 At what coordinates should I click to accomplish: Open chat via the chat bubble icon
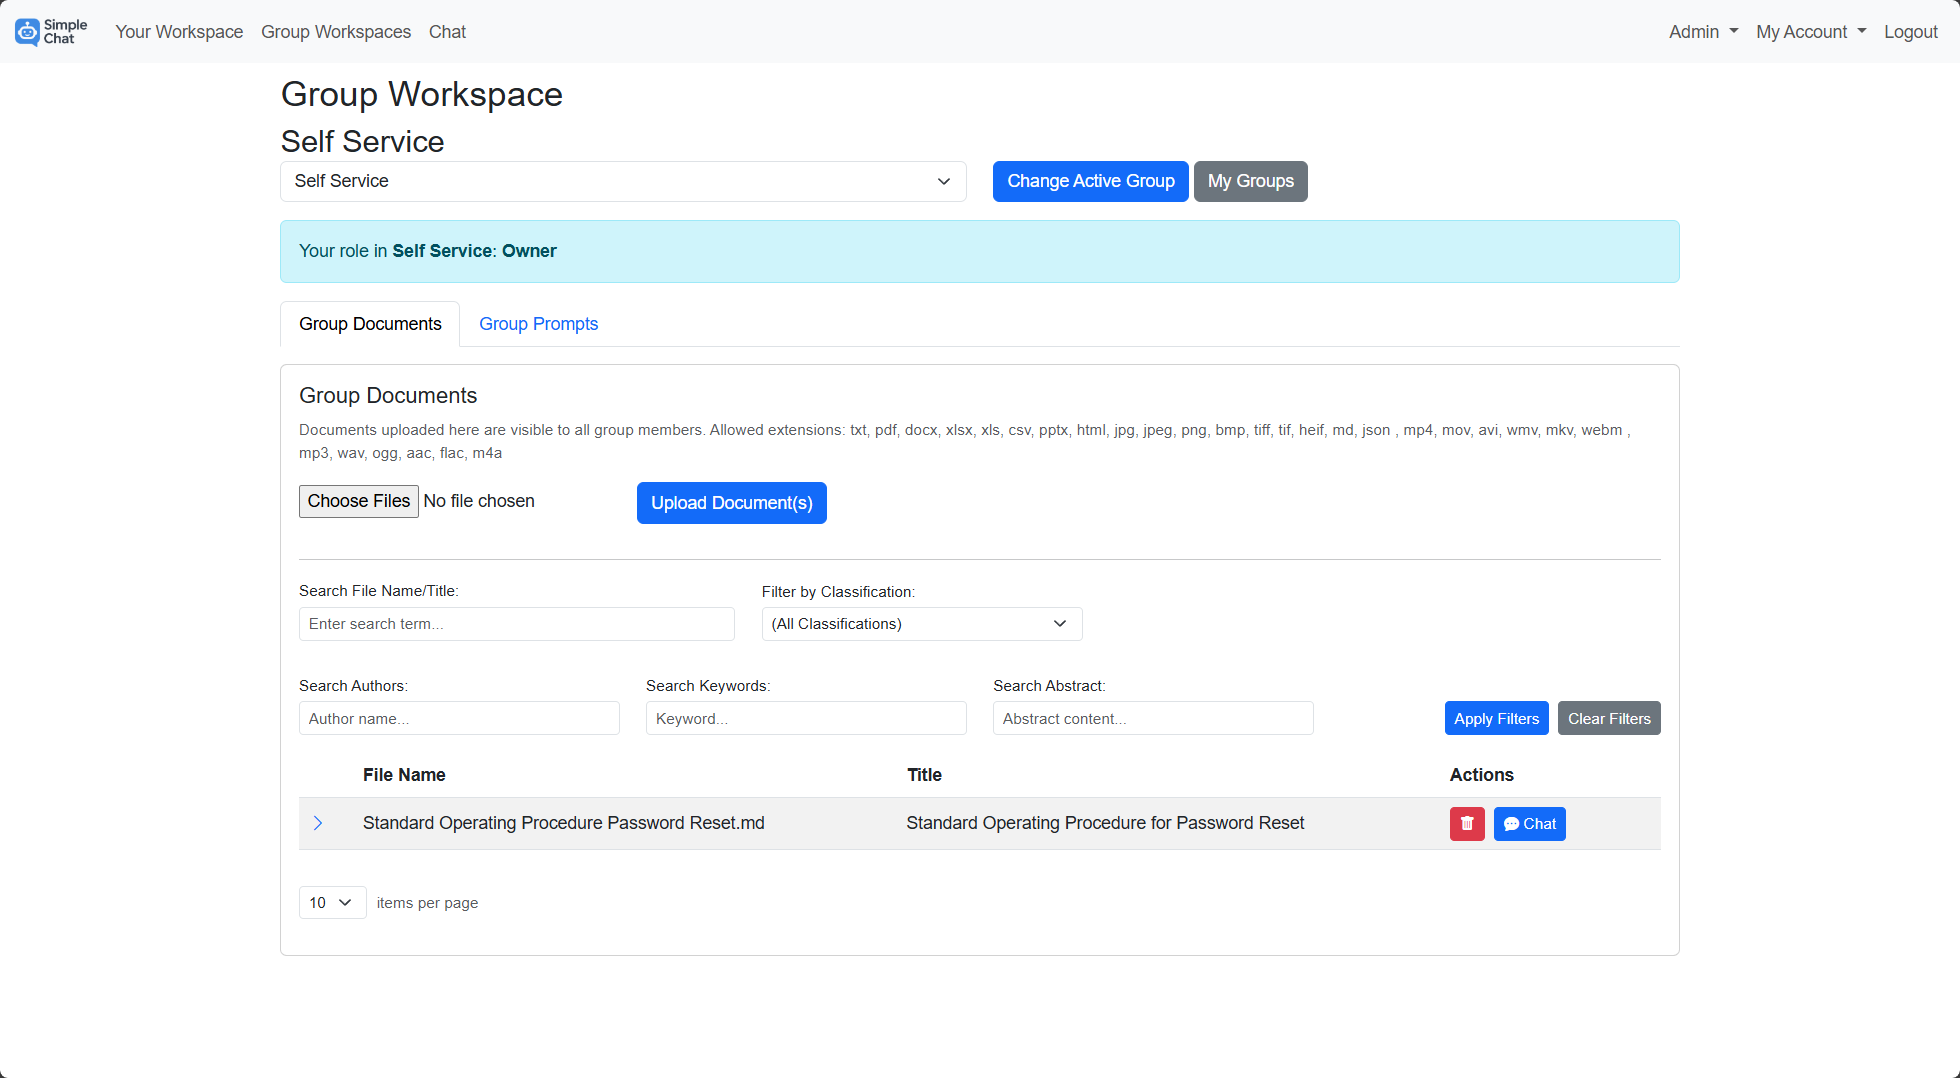(x=1529, y=823)
